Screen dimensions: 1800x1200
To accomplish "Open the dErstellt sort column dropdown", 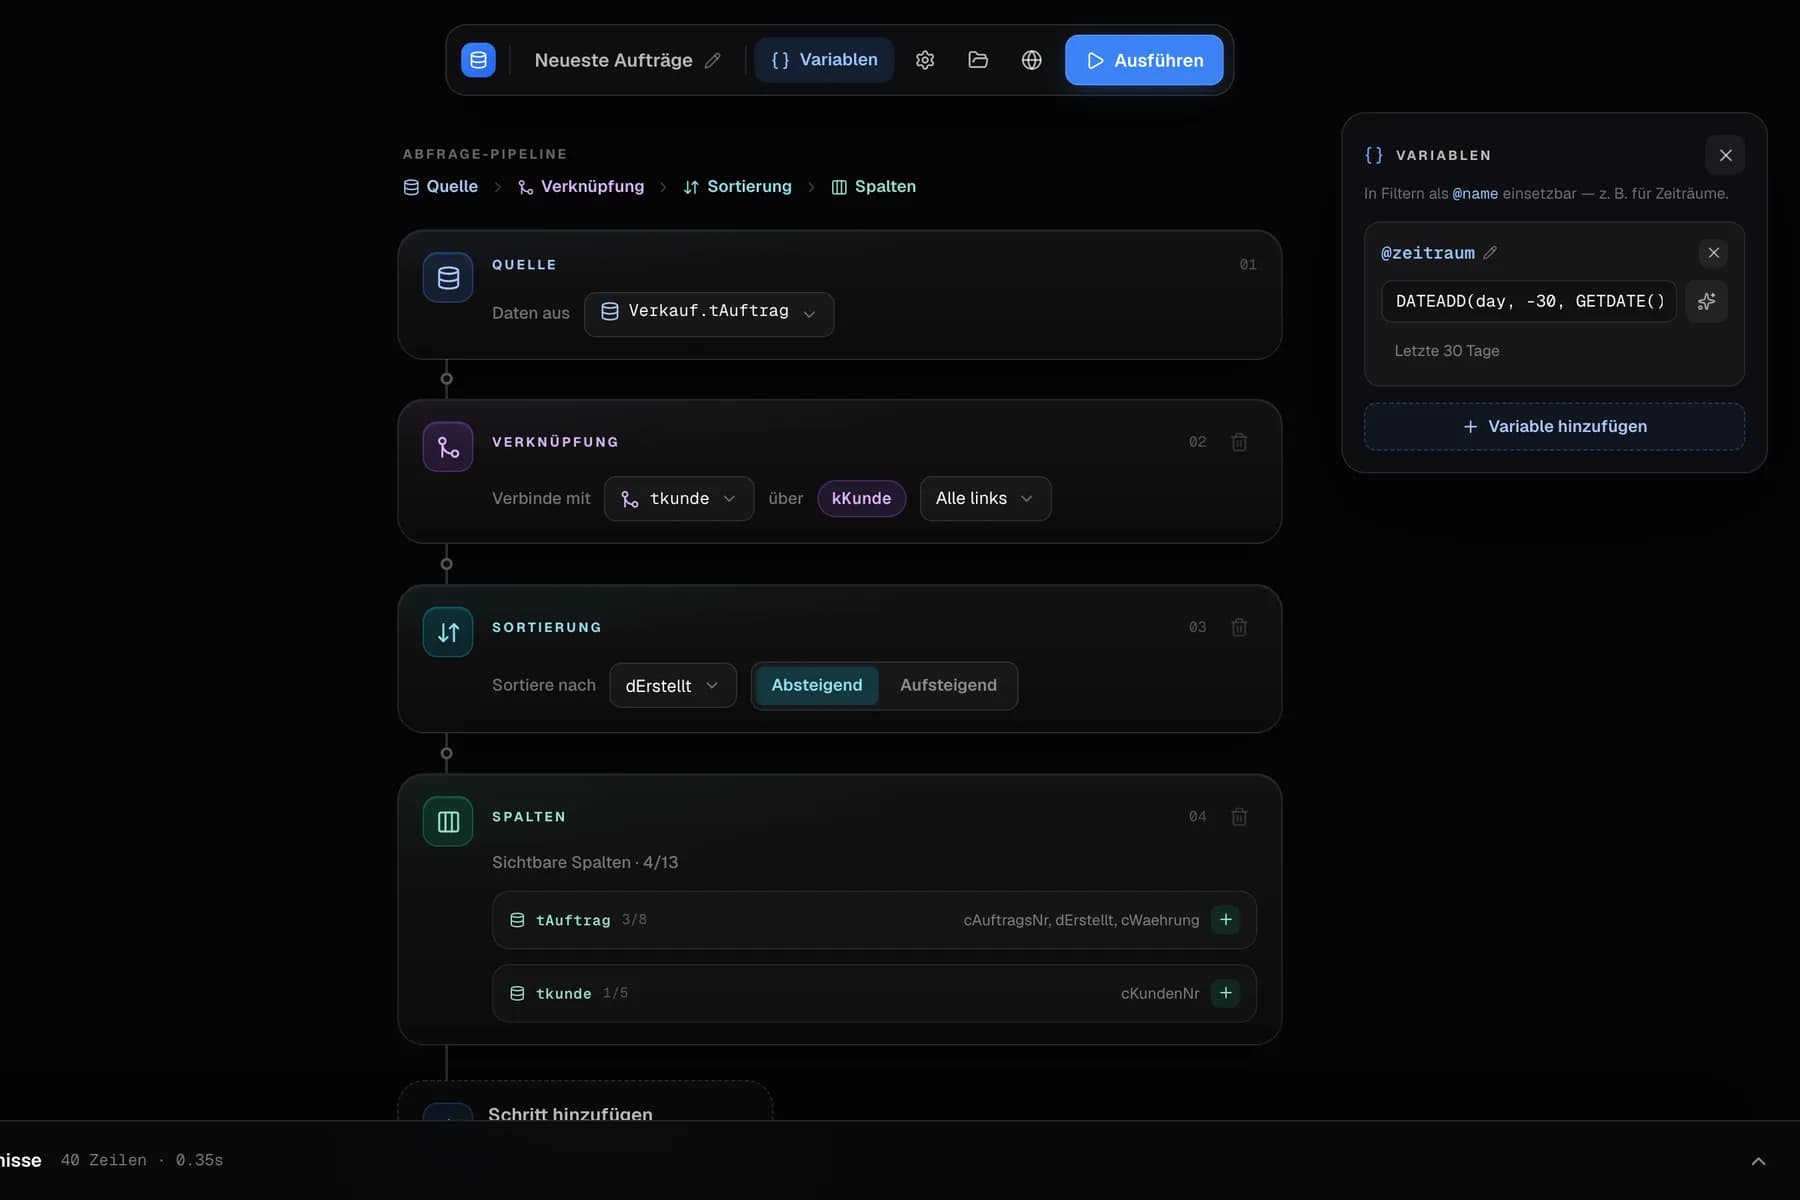I will [673, 685].
